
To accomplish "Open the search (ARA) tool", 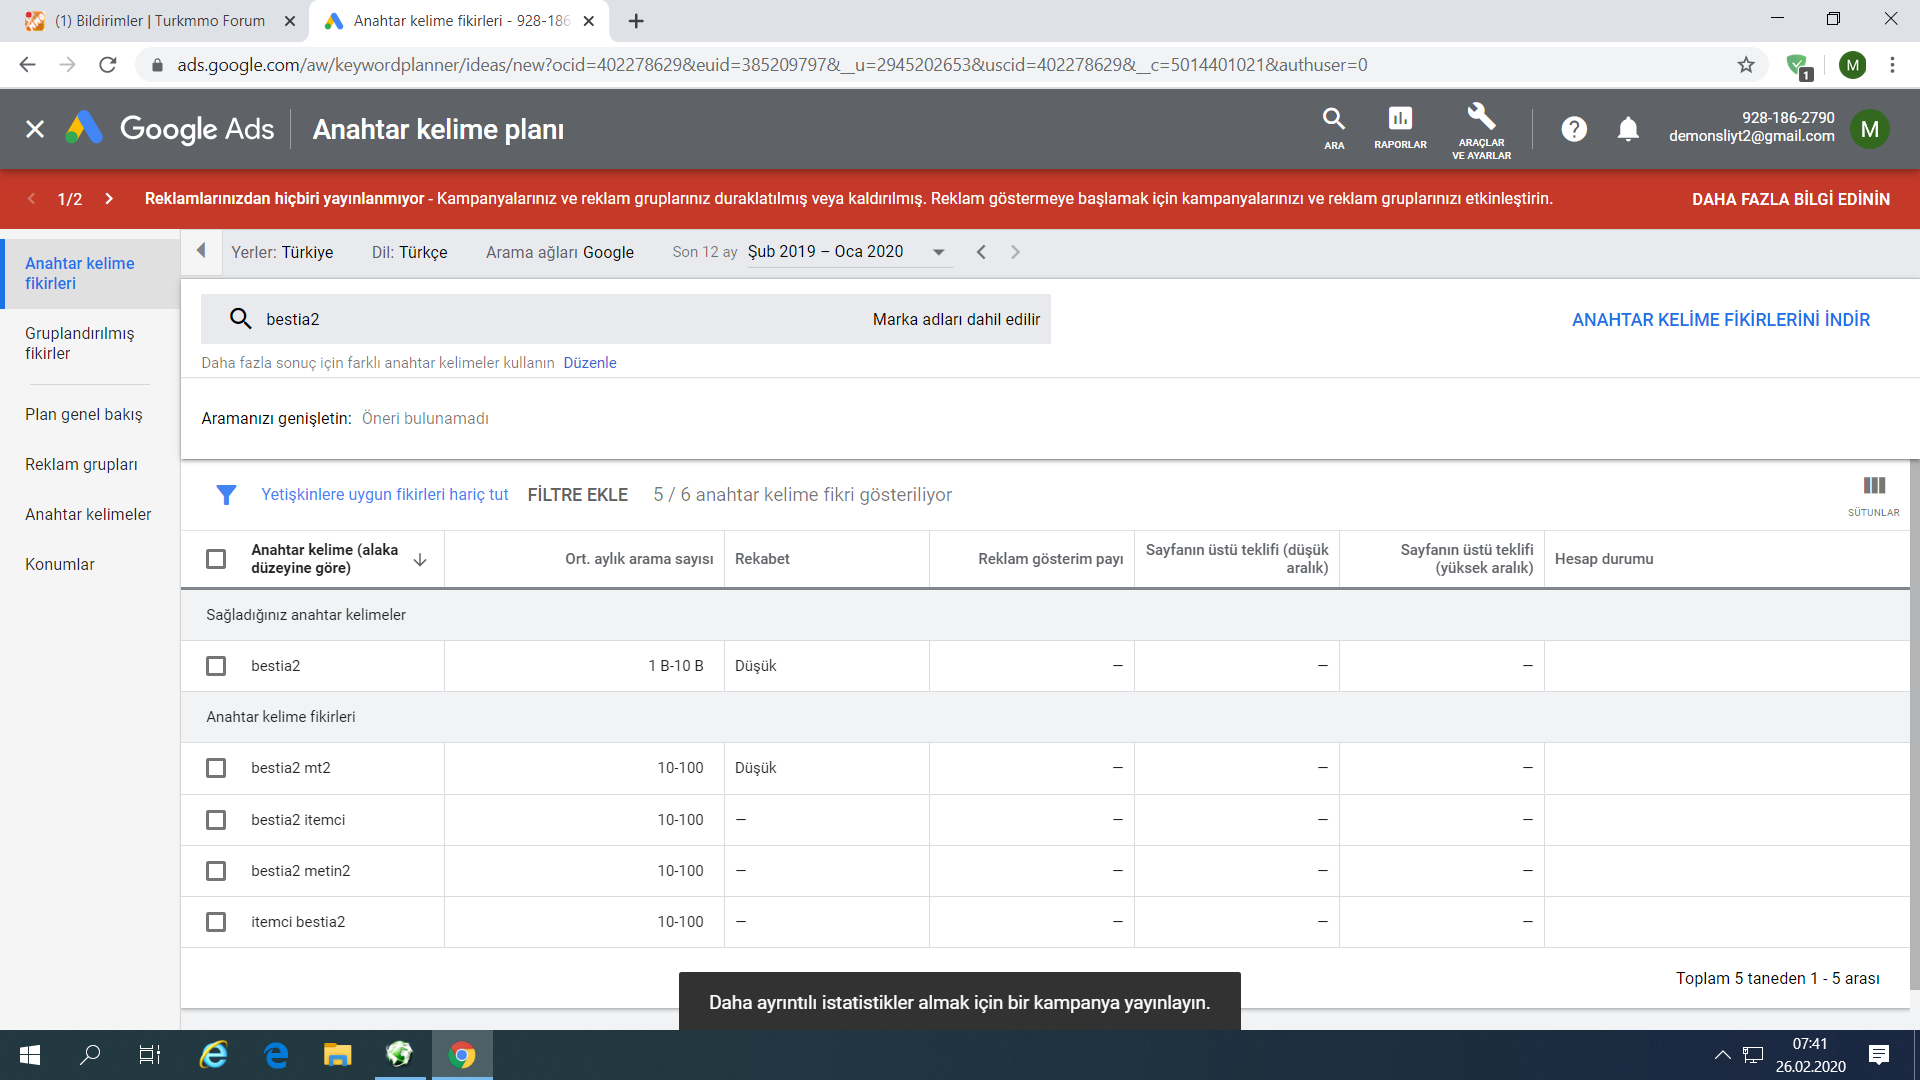I will tap(1334, 129).
